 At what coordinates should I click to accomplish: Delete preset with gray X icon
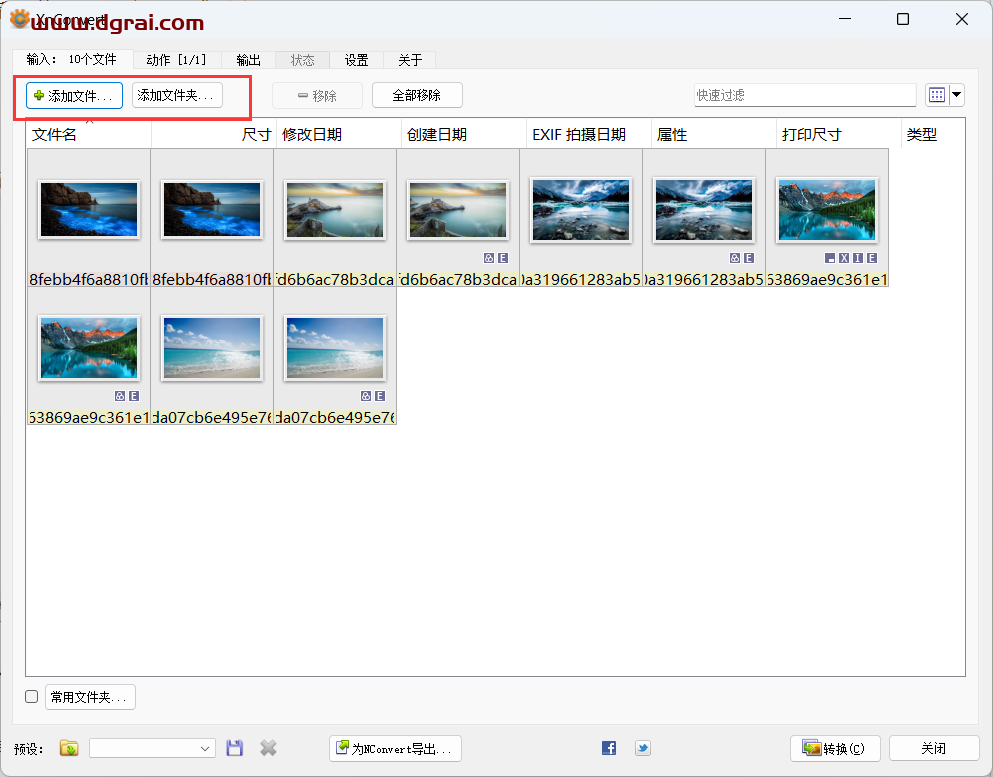click(269, 748)
